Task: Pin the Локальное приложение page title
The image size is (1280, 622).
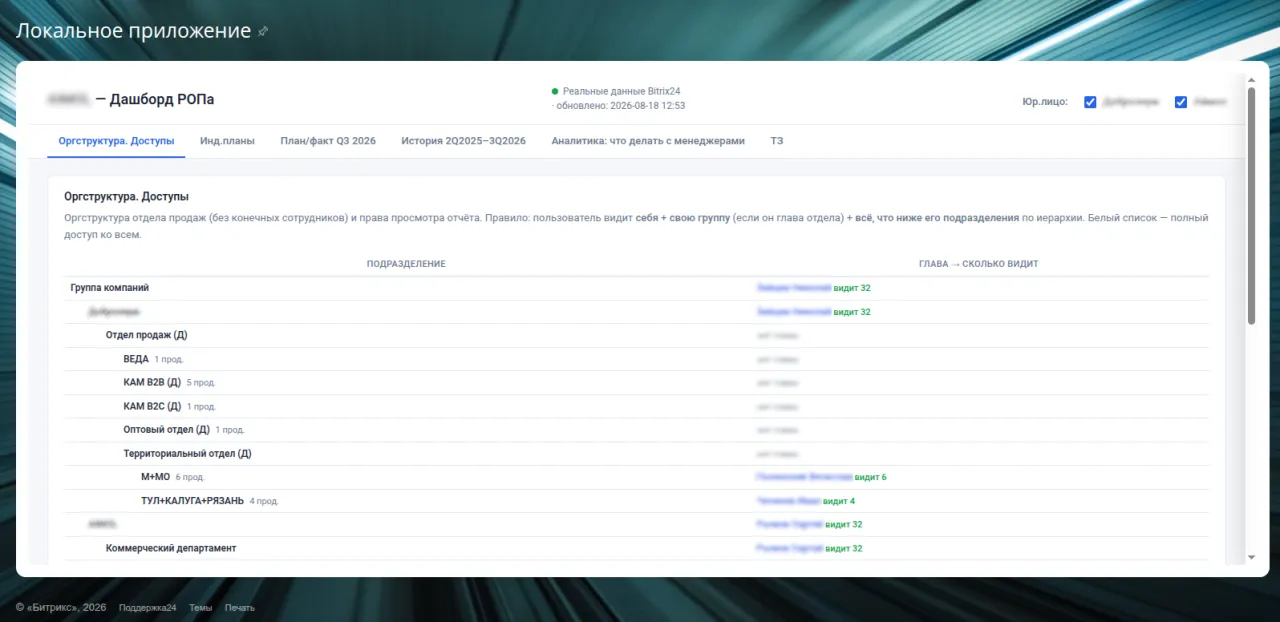Action: tap(263, 31)
